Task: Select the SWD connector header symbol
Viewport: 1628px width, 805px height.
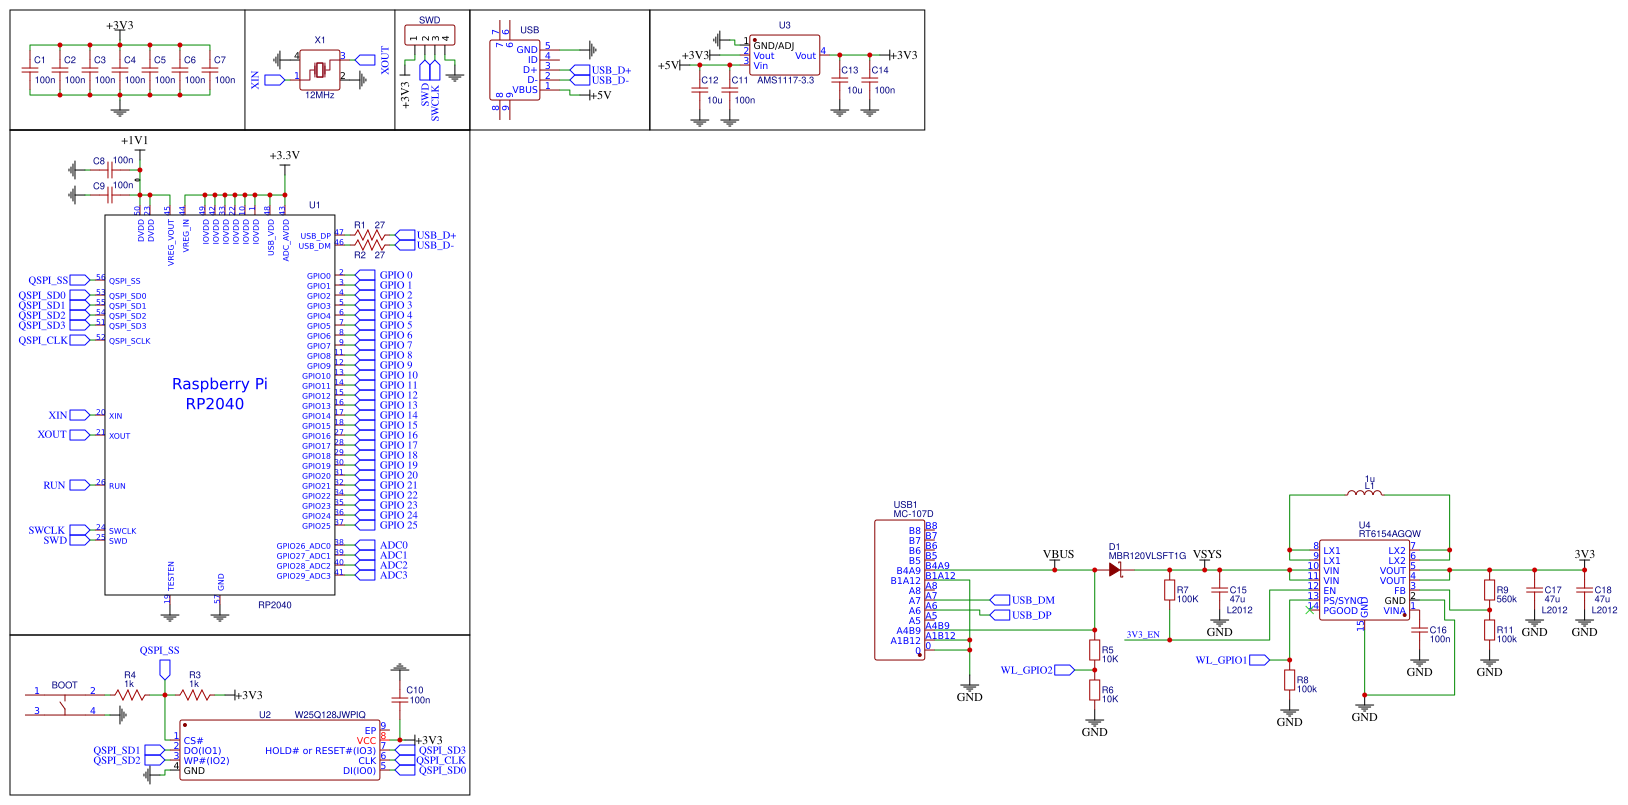Action: (429, 37)
